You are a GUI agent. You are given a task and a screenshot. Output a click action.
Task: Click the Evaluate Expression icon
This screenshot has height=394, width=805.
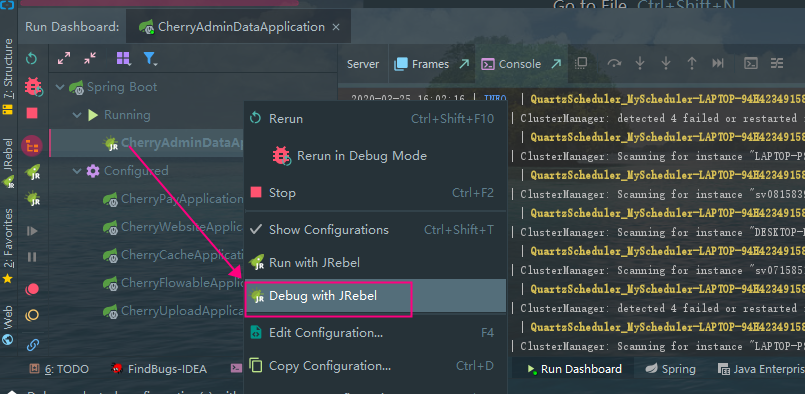751,63
